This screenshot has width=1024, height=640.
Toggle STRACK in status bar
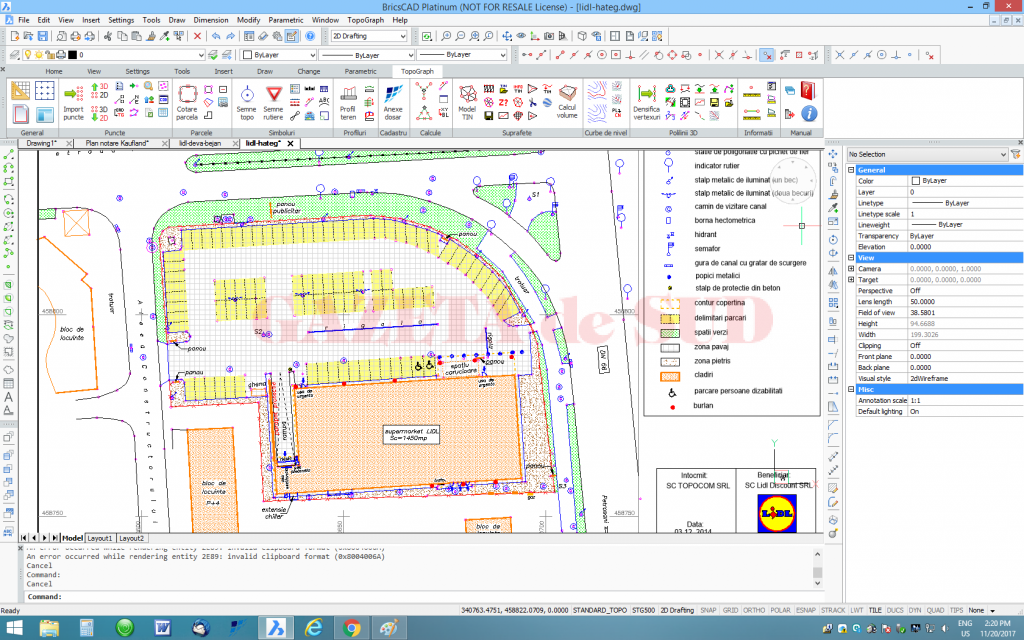(x=833, y=610)
